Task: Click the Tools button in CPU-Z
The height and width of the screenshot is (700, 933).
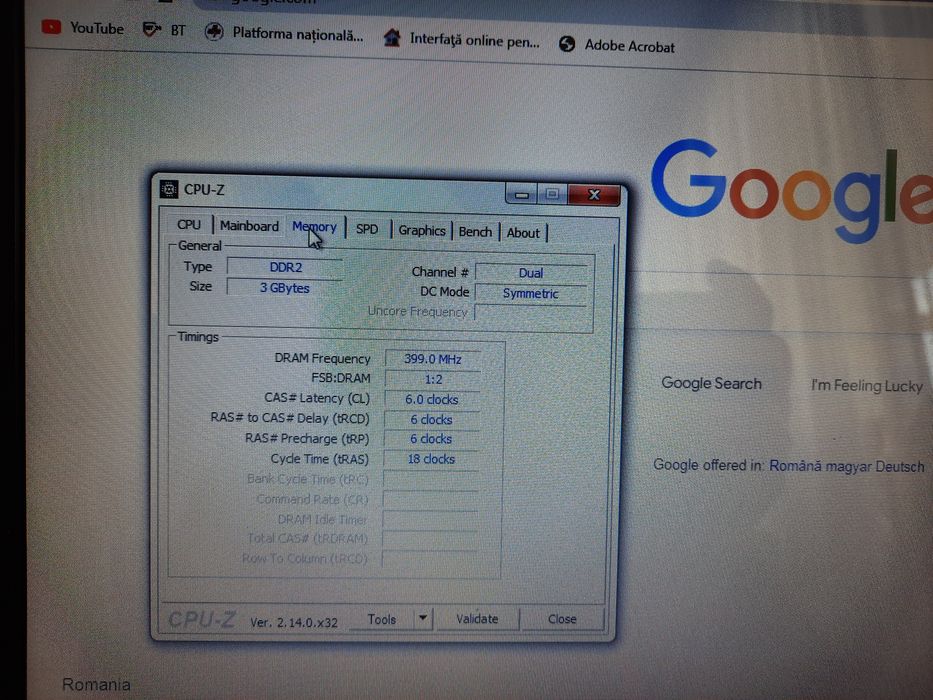Action: [381, 619]
